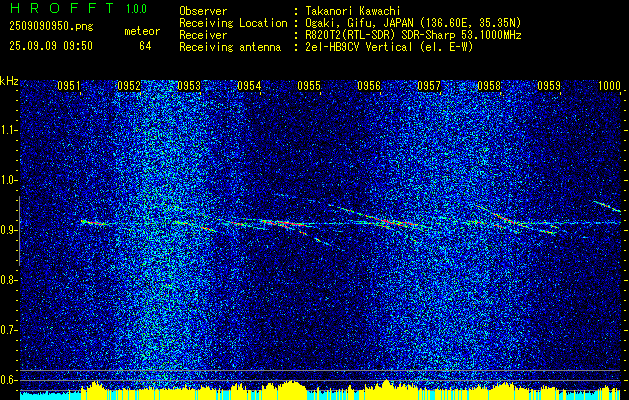629x400 pixels.
Task: Click the Receiving Location field label
Action: tap(233, 23)
